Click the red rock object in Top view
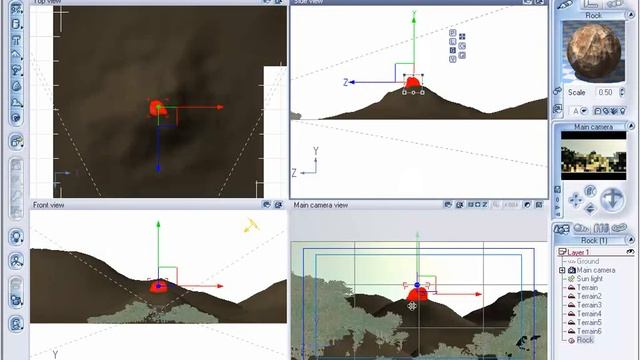Screen dimensions: 640x360 [157, 109]
